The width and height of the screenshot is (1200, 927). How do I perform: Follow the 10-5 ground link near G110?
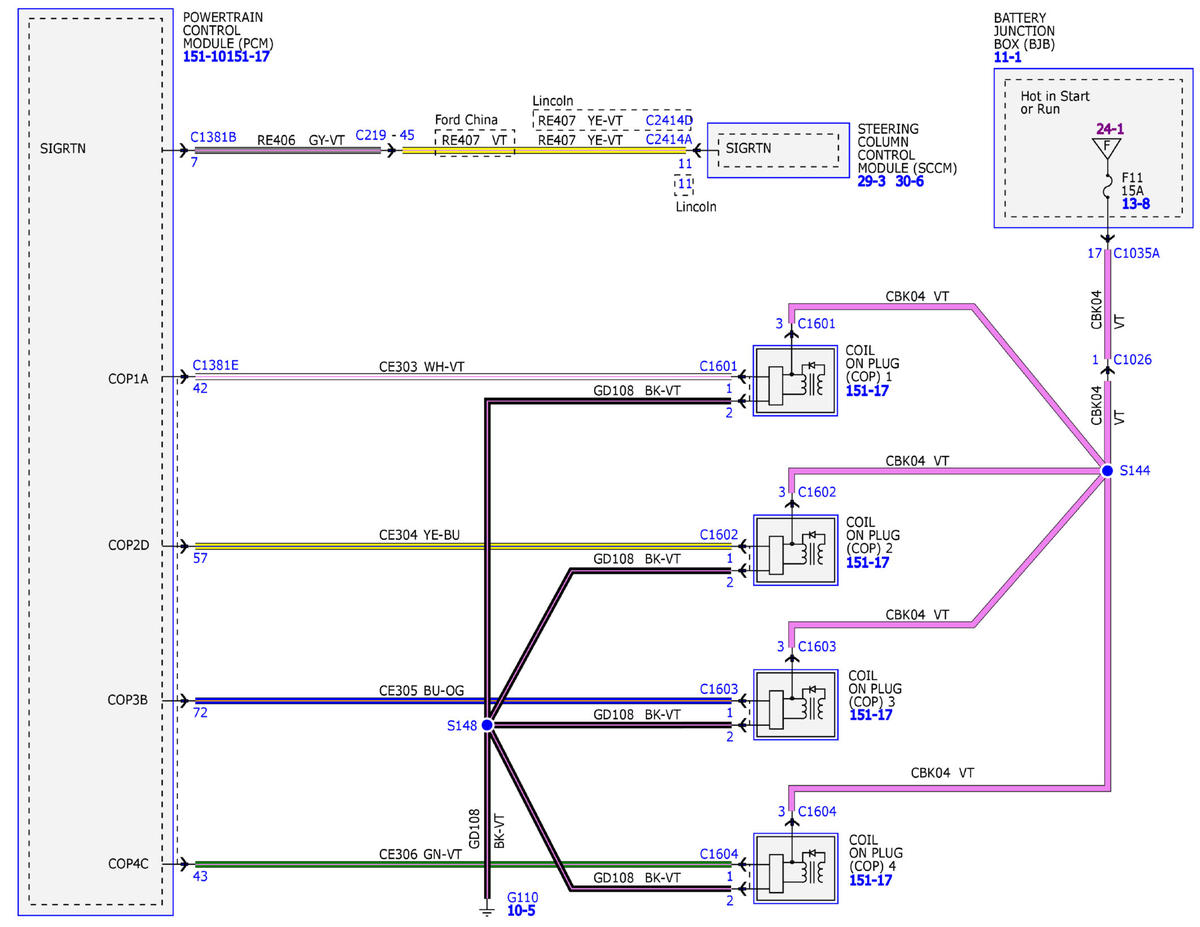tap(522, 912)
